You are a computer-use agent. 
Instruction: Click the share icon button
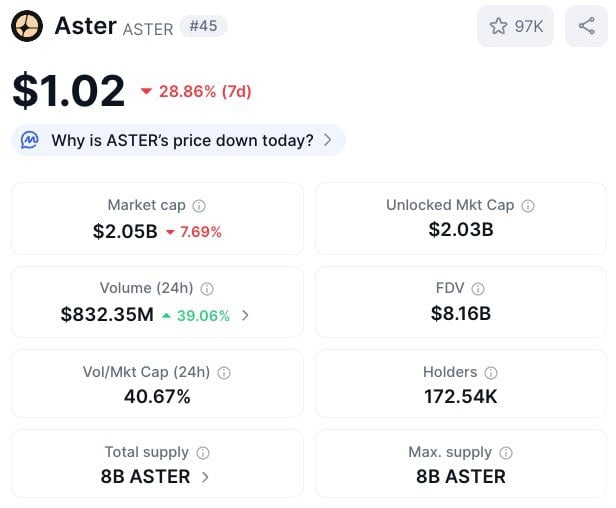[586, 26]
